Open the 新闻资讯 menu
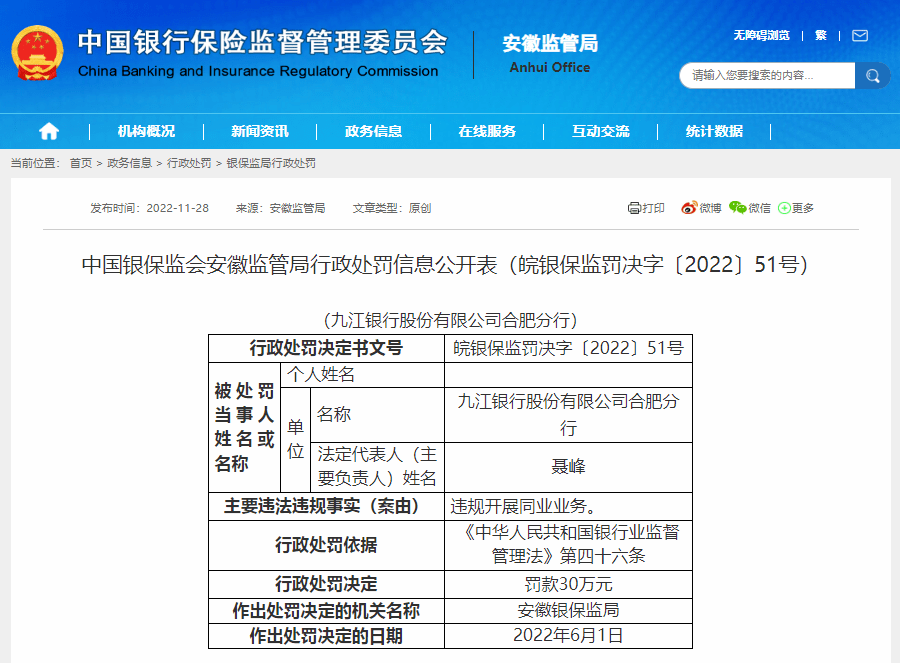This screenshot has height=663, width=900. [260, 131]
